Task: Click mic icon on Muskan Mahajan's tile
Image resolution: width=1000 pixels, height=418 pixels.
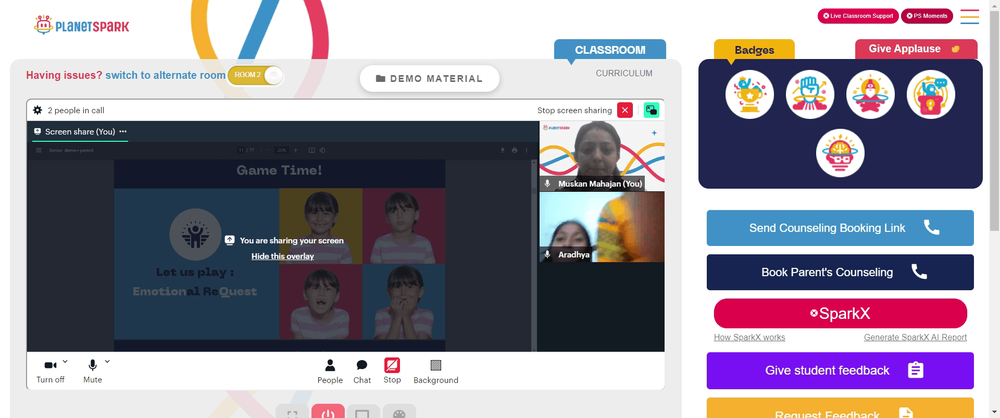Action: pos(547,184)
